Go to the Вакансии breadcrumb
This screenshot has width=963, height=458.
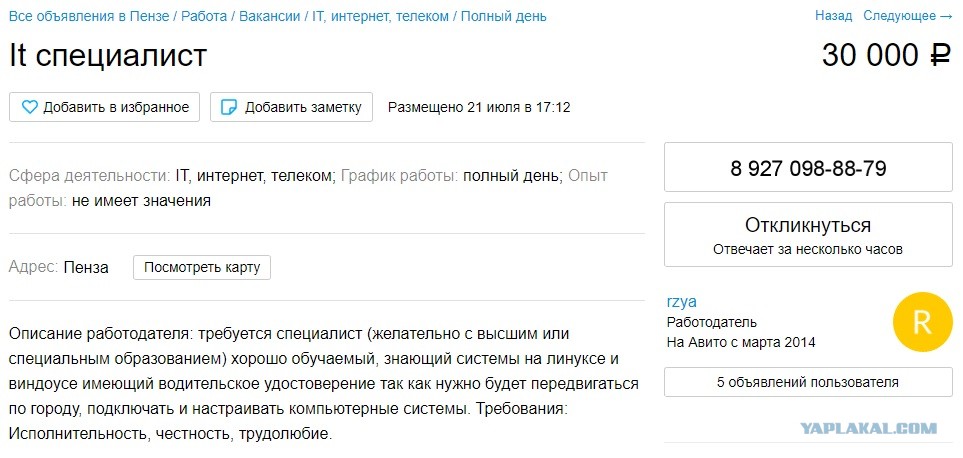coord(270,17)
